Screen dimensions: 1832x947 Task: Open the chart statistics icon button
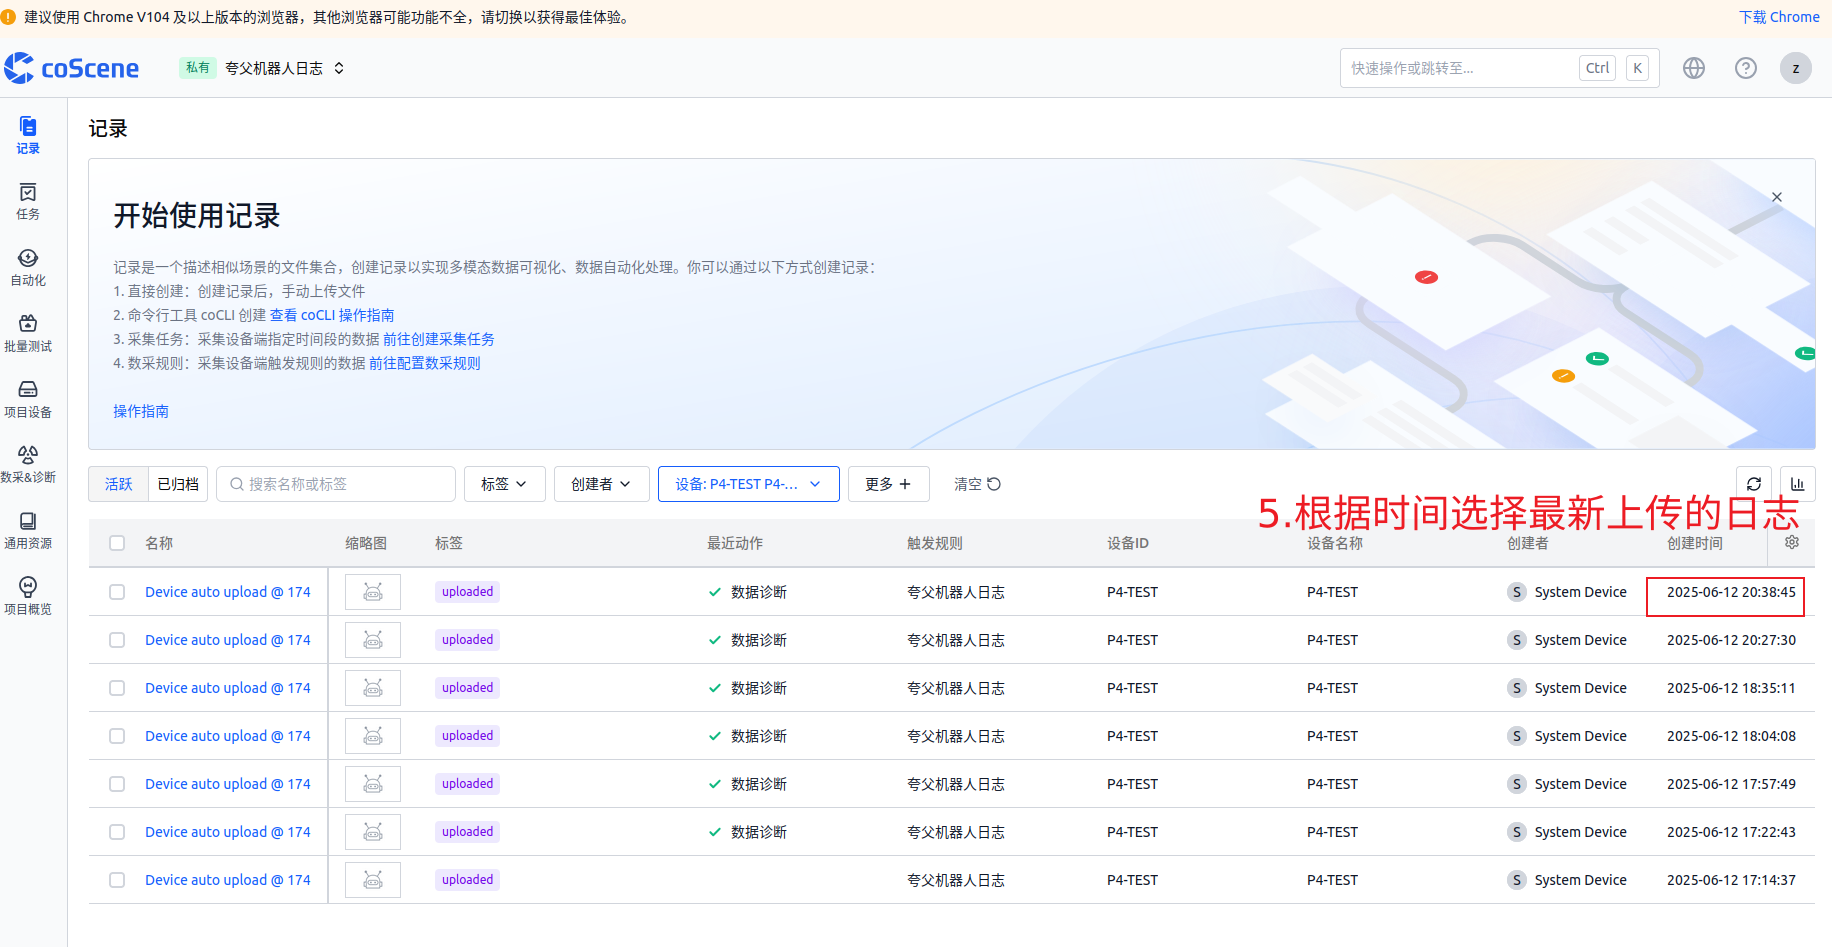1797,484
